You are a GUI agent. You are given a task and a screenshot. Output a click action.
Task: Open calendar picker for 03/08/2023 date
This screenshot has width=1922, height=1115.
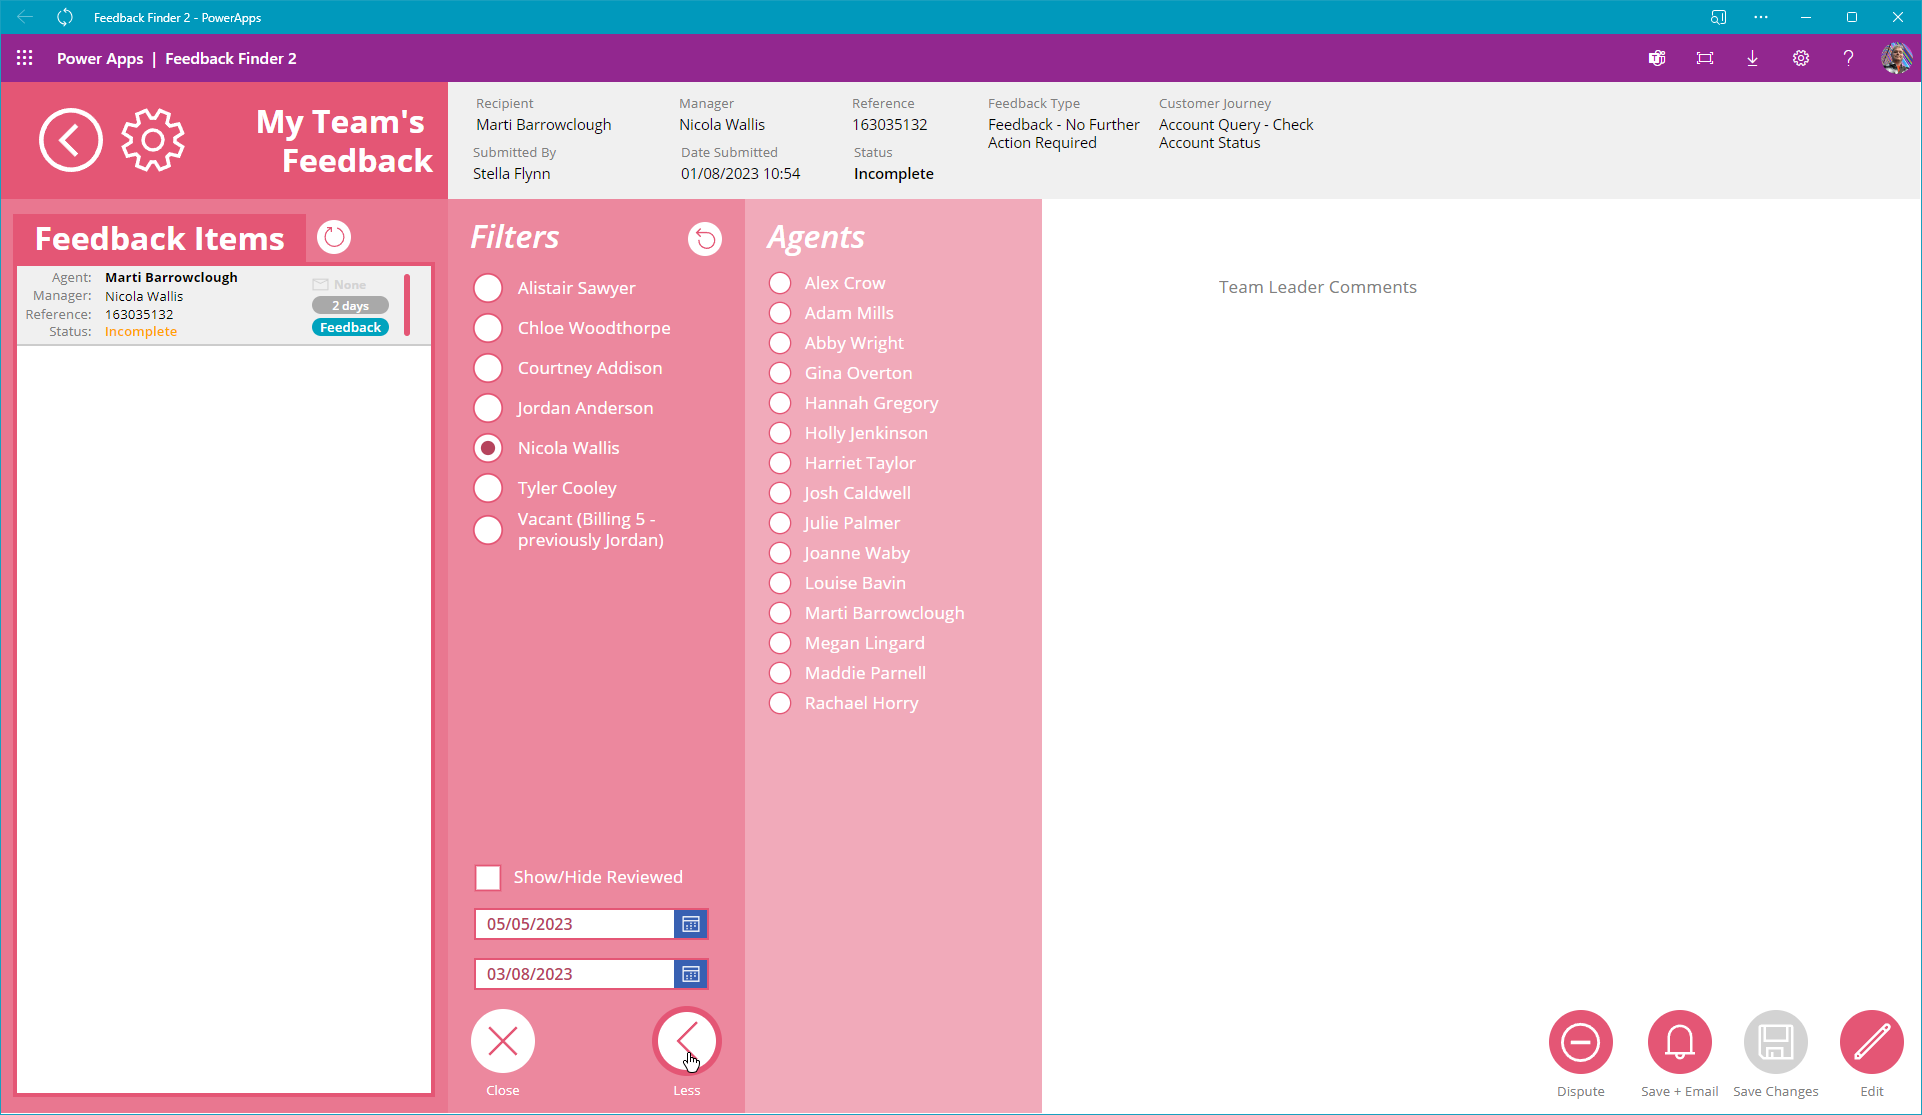click(691, 974)
